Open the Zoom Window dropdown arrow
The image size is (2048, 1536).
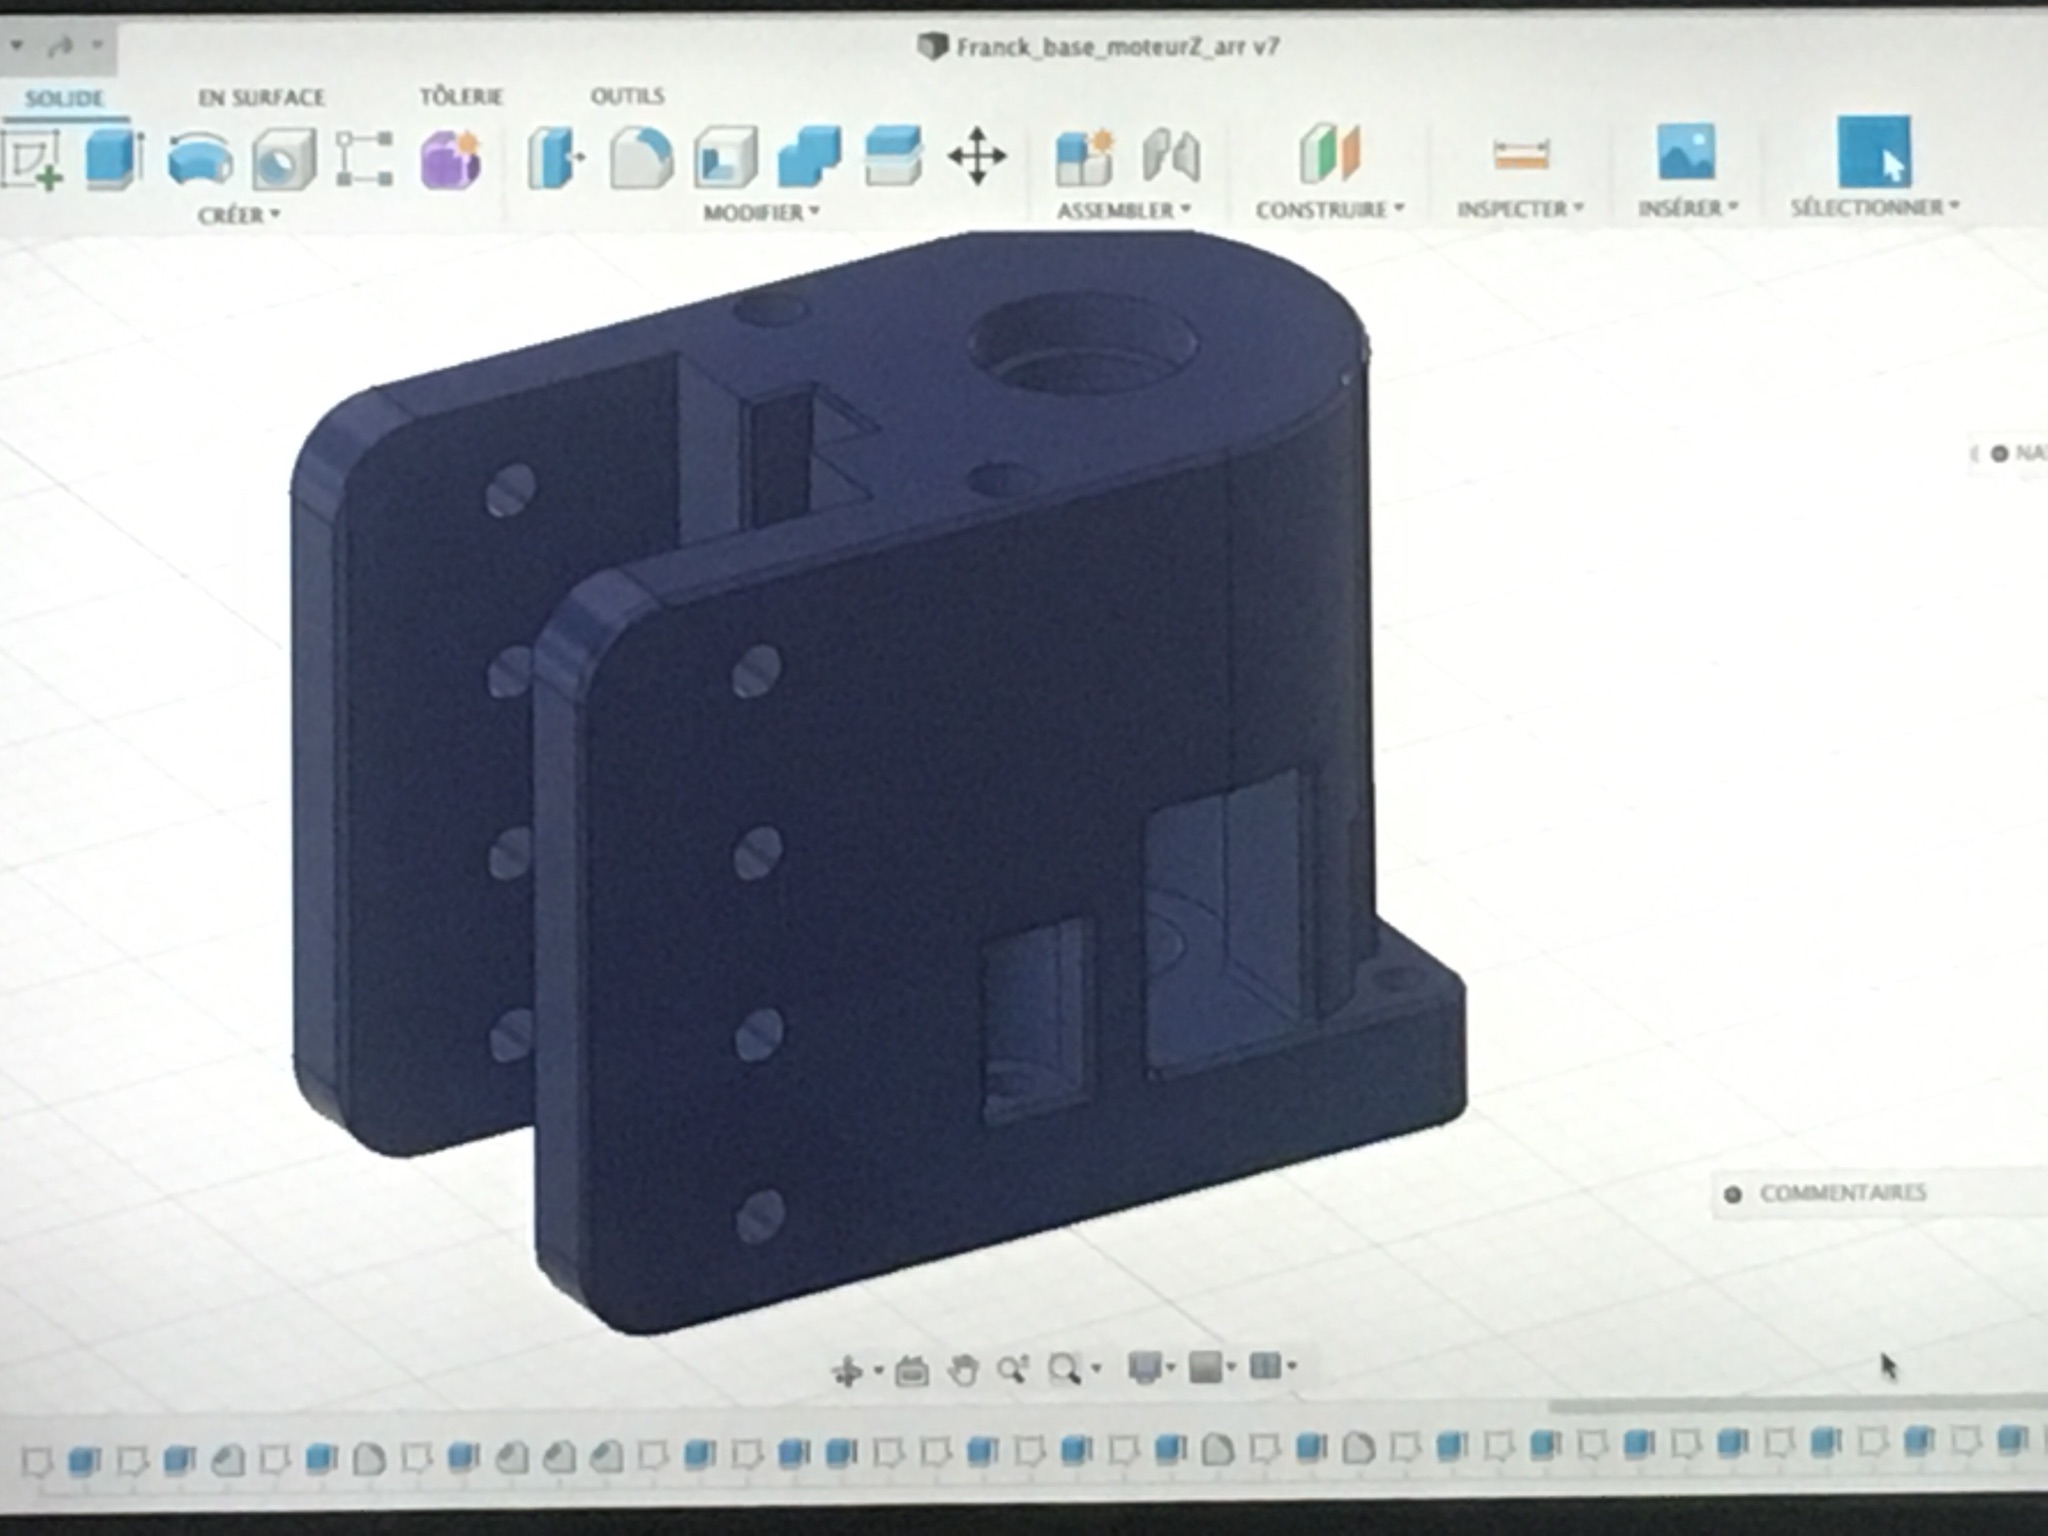pyautogui.click(x=1097, y=1368)
